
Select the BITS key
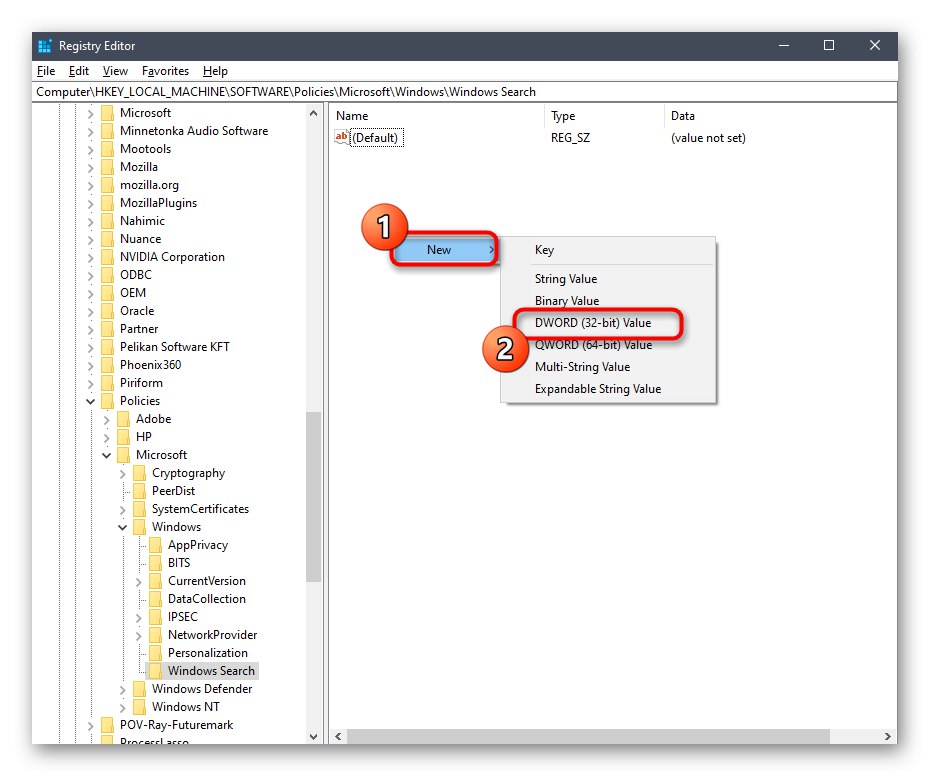[x=179, y=562]
